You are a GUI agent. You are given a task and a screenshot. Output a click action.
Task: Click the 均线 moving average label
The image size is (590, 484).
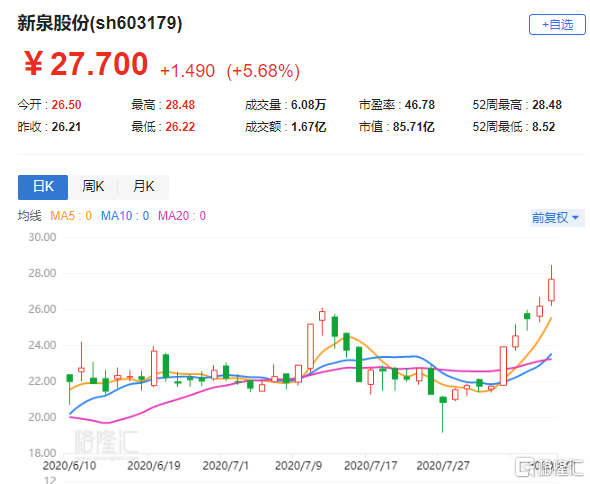(29, 216)
